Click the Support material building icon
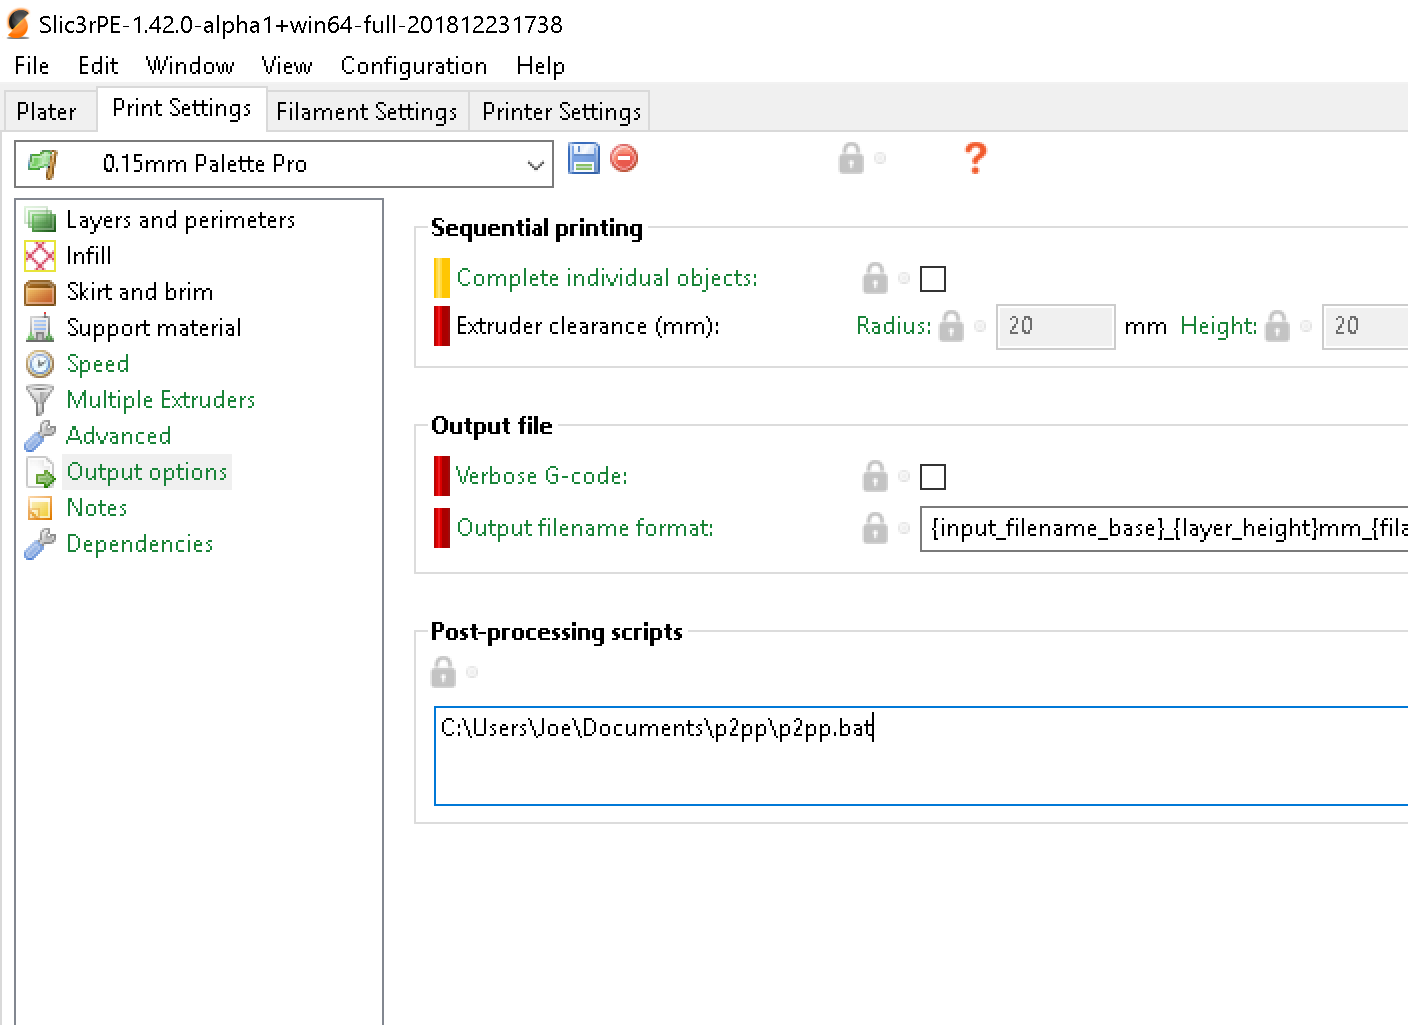Viewport: 1408px width, 1025px height. [x=40, y=328]
